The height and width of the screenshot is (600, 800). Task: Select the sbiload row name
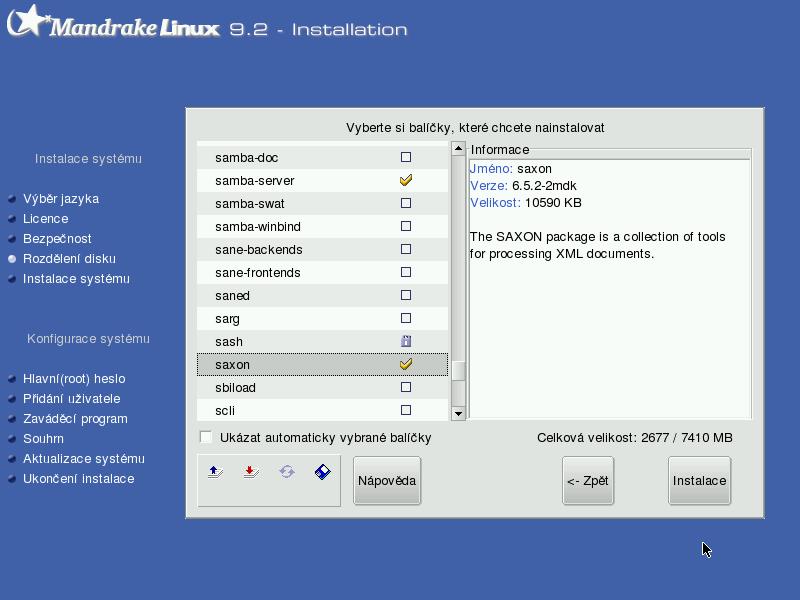pyautogui.click(x=235, y=387)
